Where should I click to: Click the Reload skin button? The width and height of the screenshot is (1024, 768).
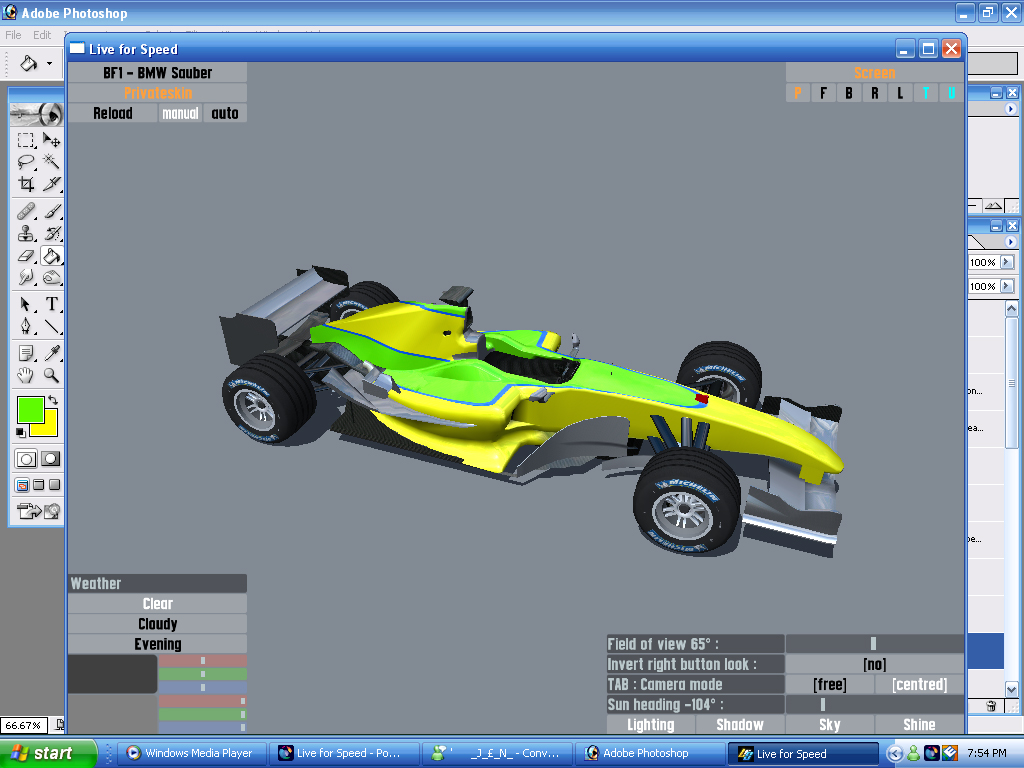(x=112, y=113)
